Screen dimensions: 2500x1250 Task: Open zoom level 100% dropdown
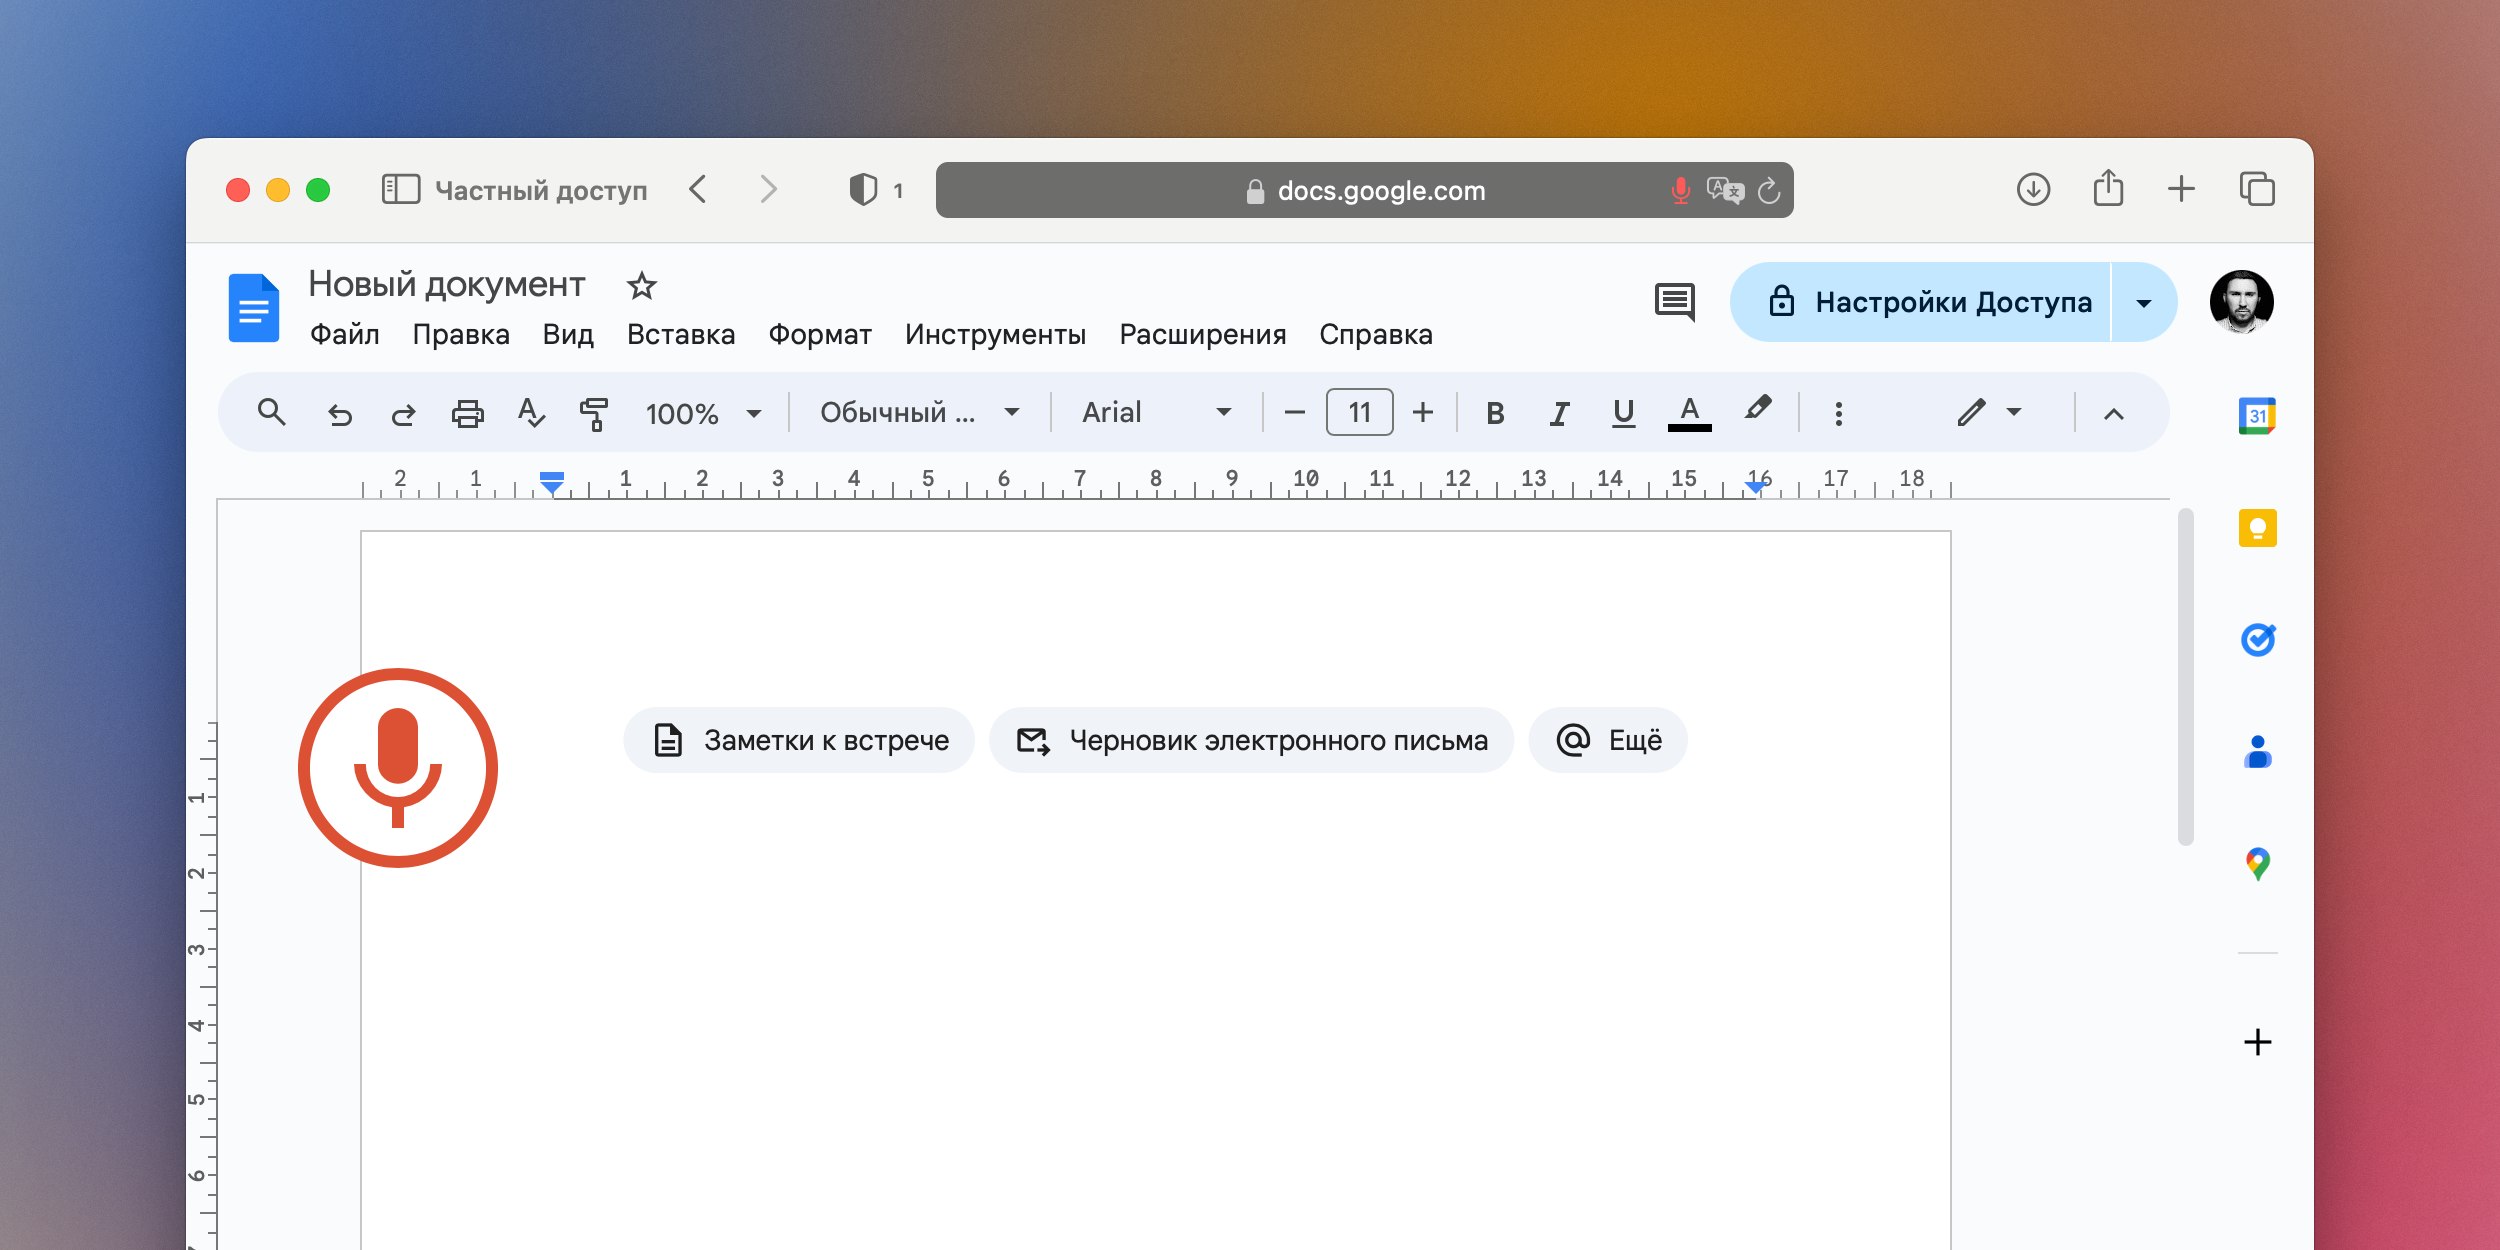[x=703, y=413]
